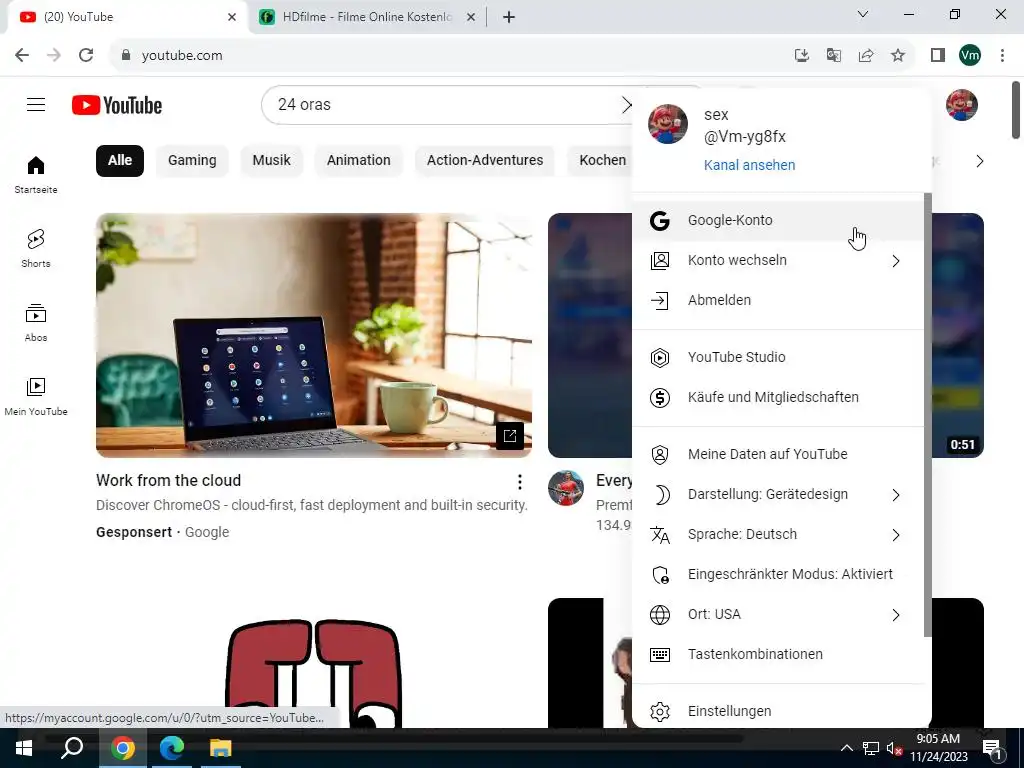Open a new browser tab
The height and width of the screenshot is (768, 1024).
coord(509,17)
